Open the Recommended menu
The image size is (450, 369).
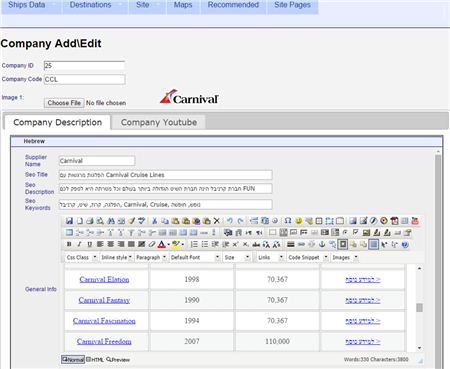(233, 6)
